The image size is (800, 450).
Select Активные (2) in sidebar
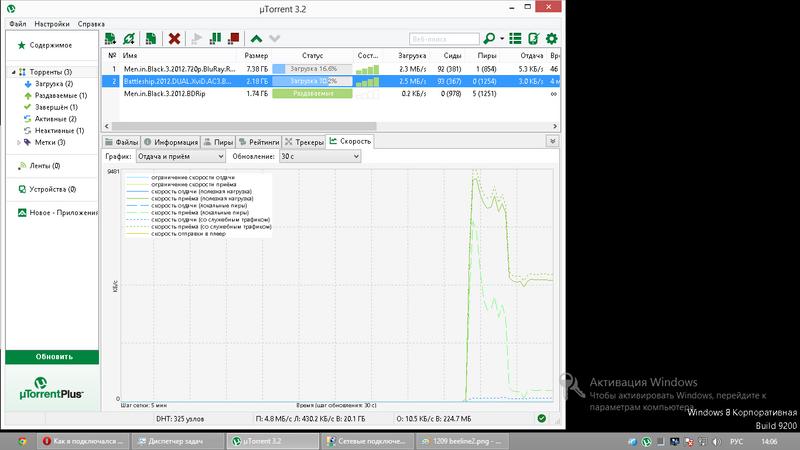[x=55, y=119]
